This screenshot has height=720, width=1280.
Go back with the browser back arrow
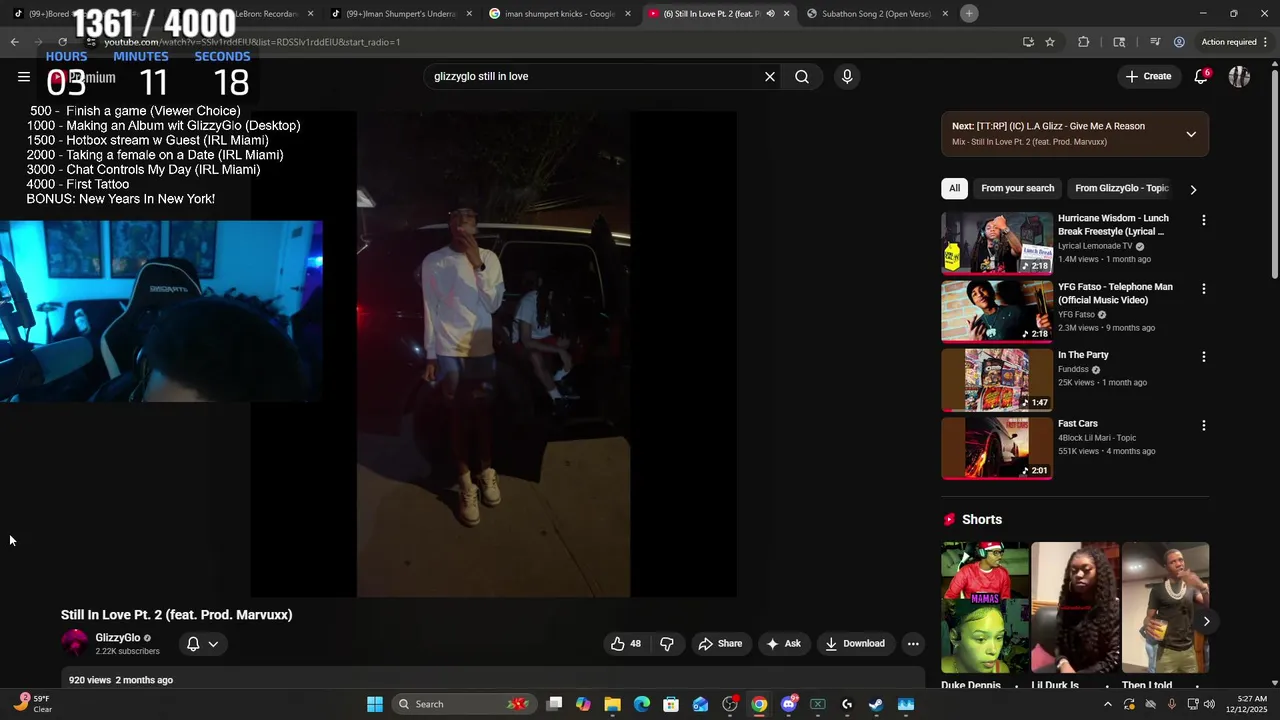[14, 42]
